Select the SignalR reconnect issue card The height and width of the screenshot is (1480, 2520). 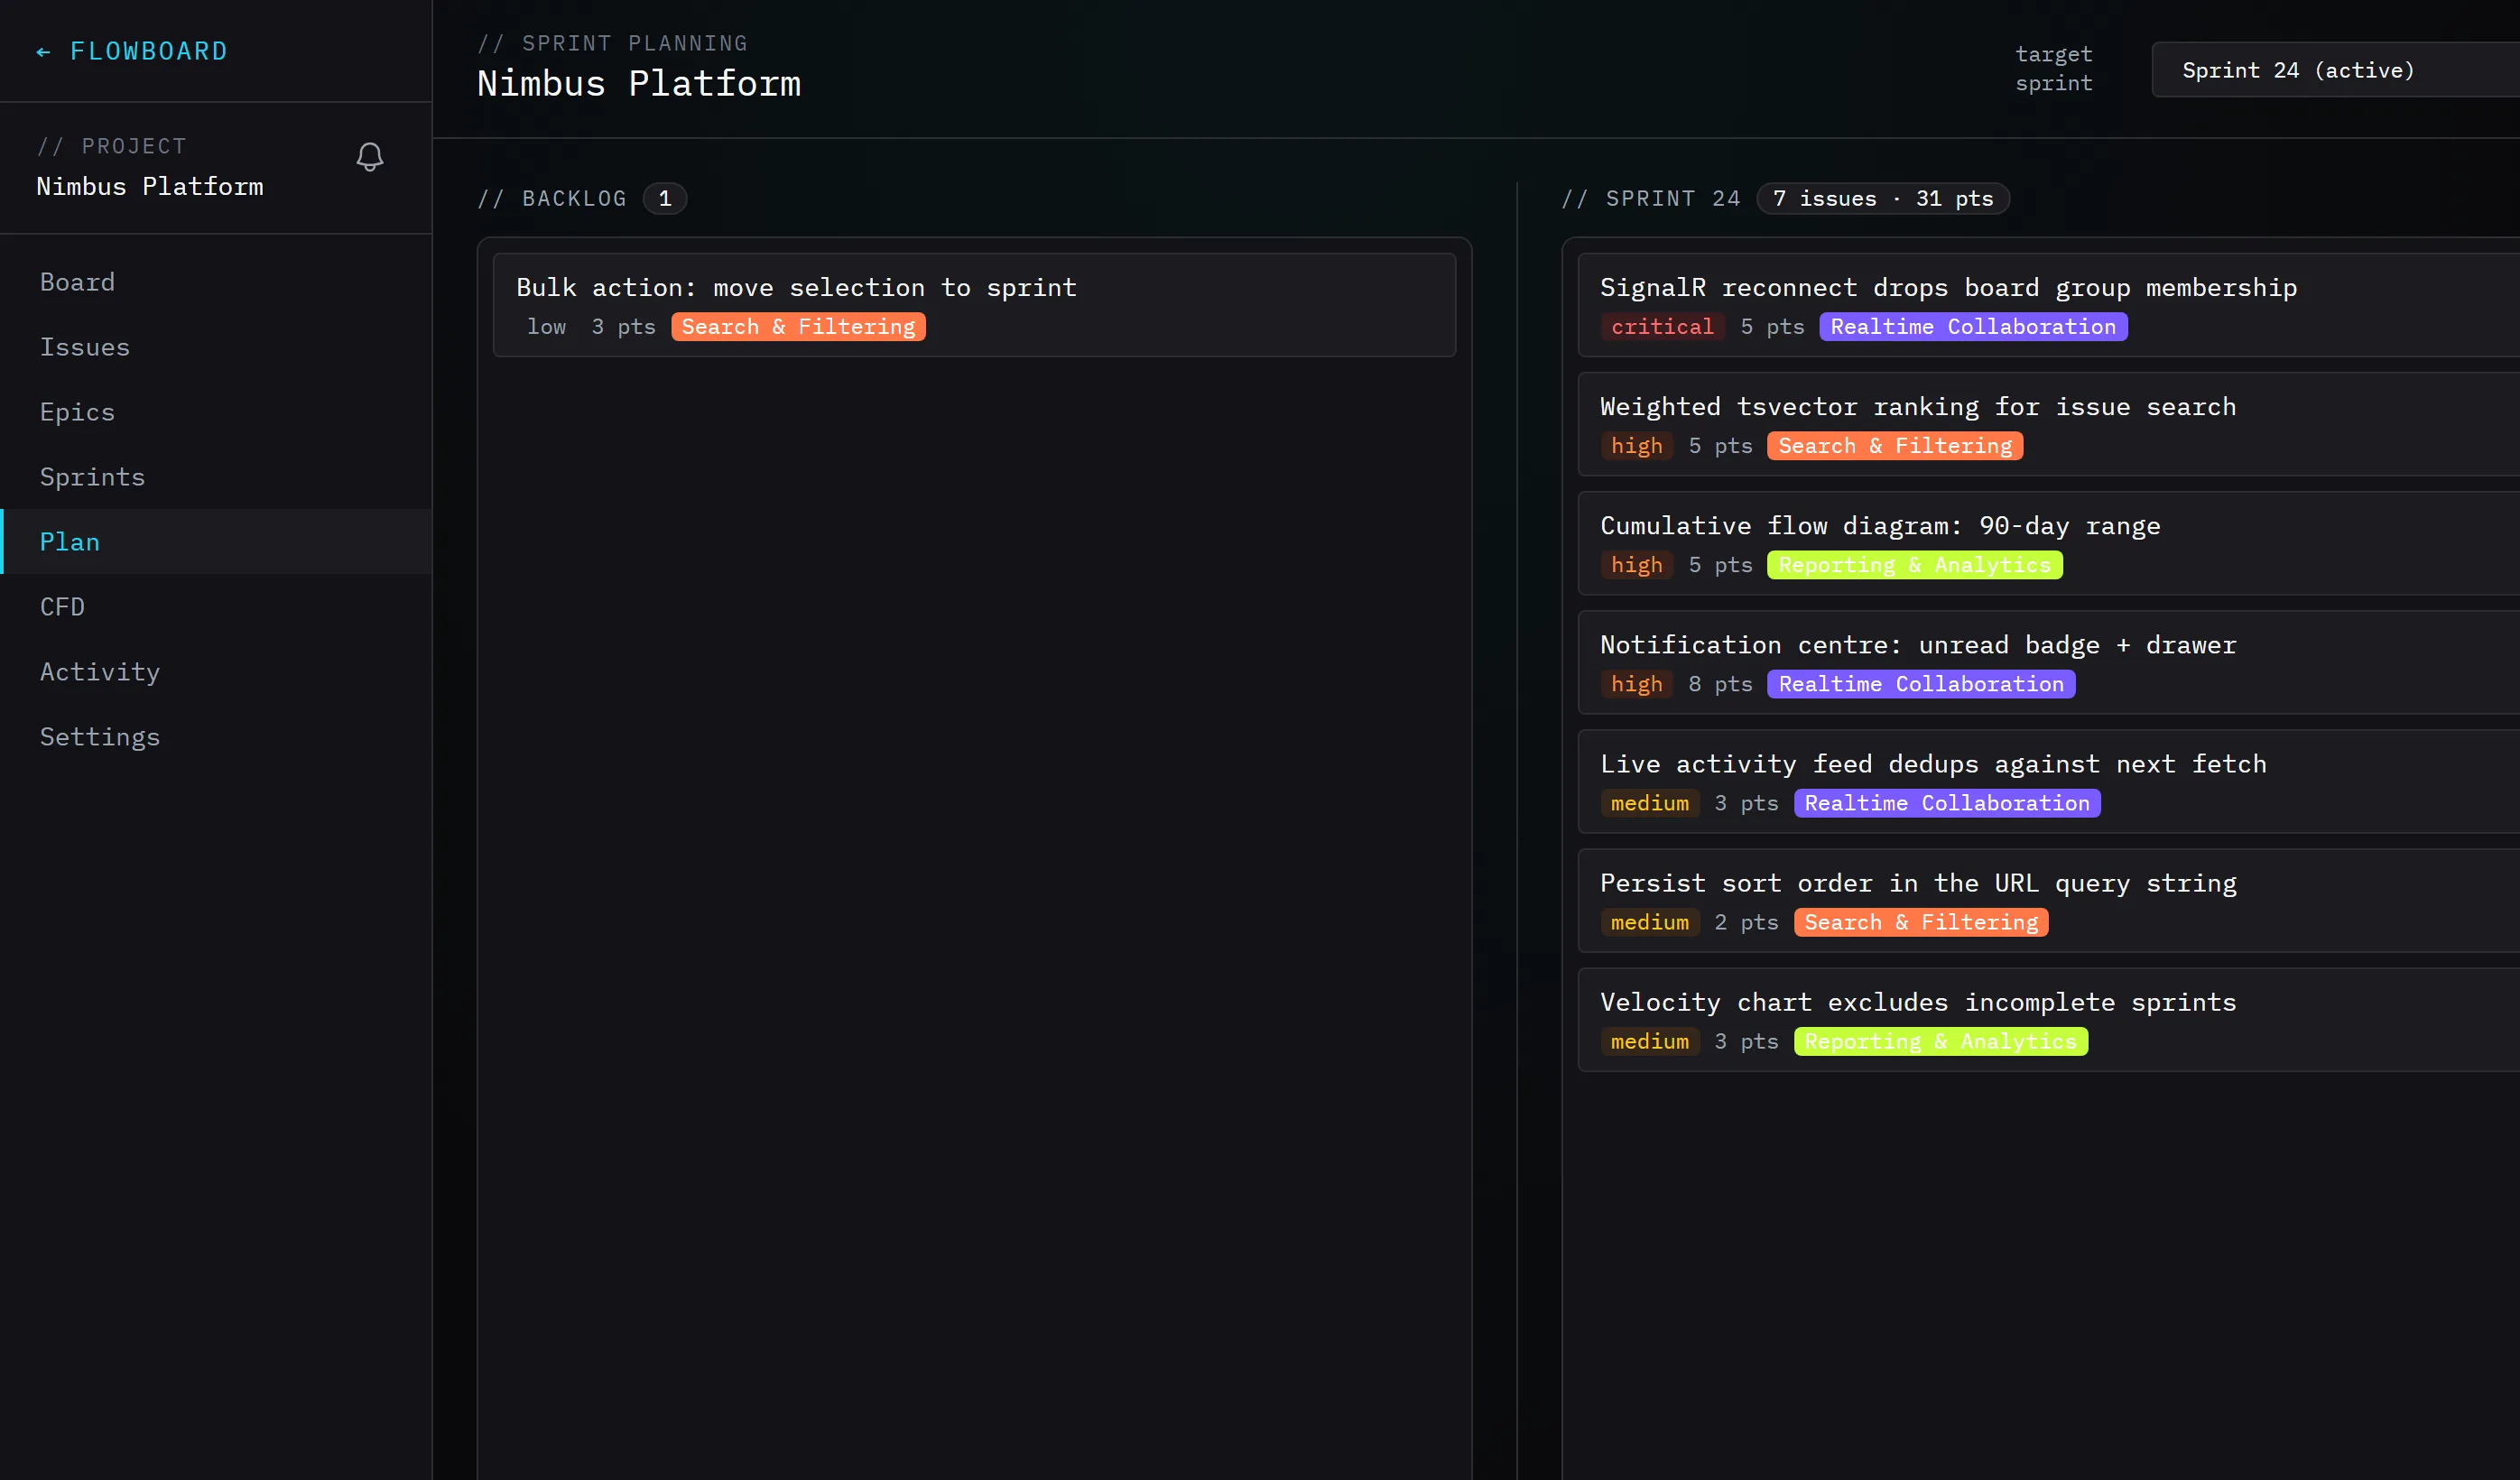click(x=2048, y=305)
